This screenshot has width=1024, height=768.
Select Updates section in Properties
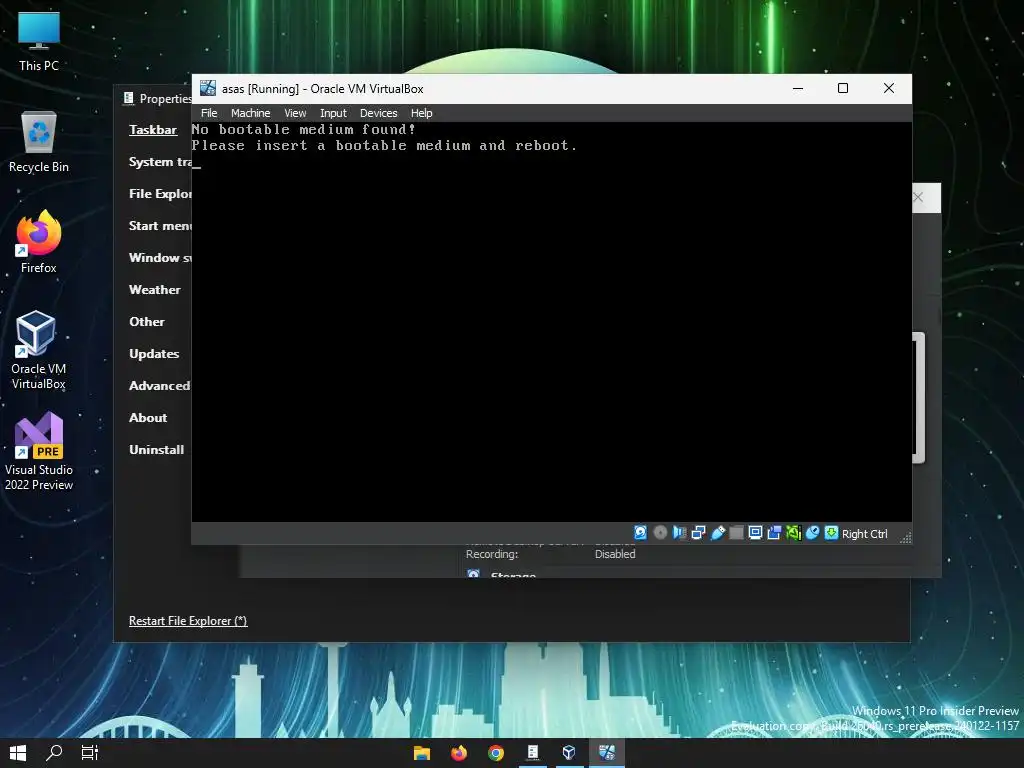pyautogui.click(x=154, y=353)
